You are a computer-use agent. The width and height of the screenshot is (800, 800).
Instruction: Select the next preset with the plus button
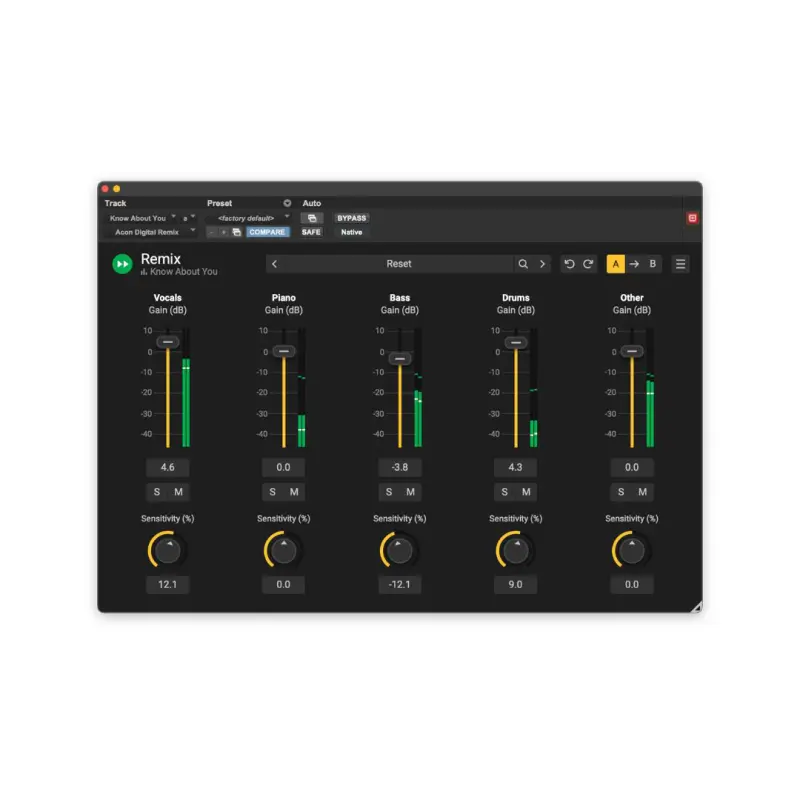point(223,232)
